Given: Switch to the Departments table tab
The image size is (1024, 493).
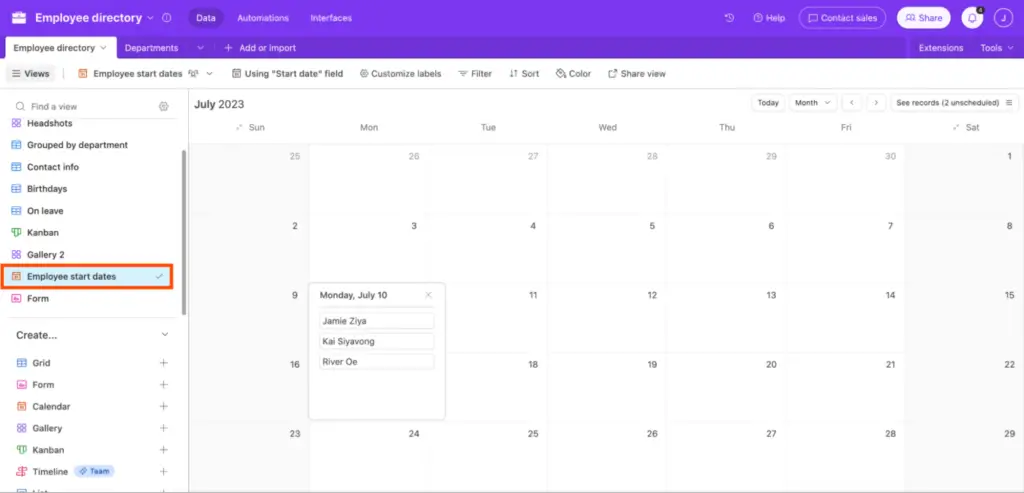Looking at the screenshot, I should coord(152,48).
